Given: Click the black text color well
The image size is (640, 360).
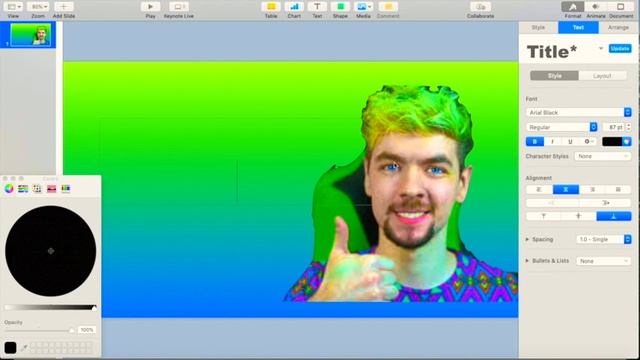Looking at the screenshot, I should tap(612, 142).
